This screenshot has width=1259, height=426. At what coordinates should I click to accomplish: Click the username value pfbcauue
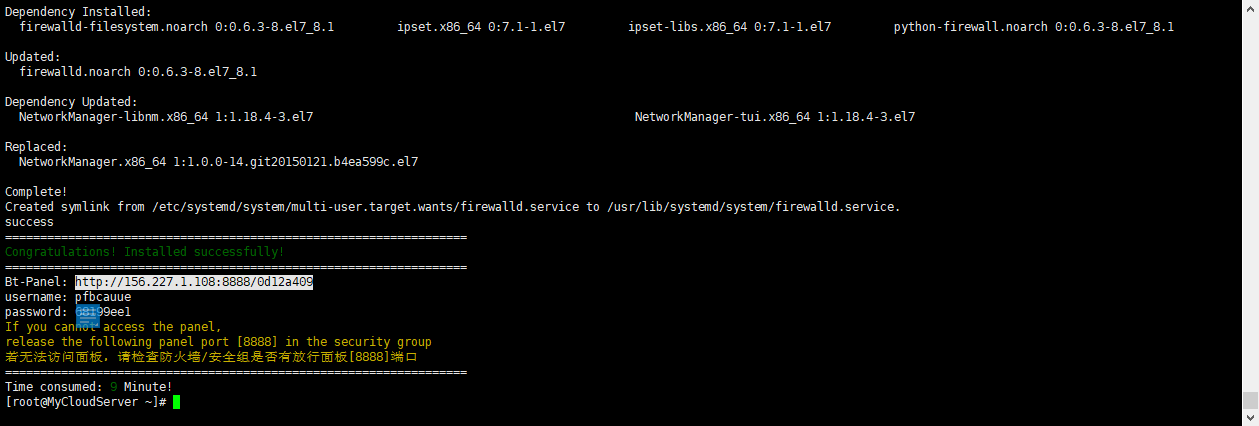(103, 297)
